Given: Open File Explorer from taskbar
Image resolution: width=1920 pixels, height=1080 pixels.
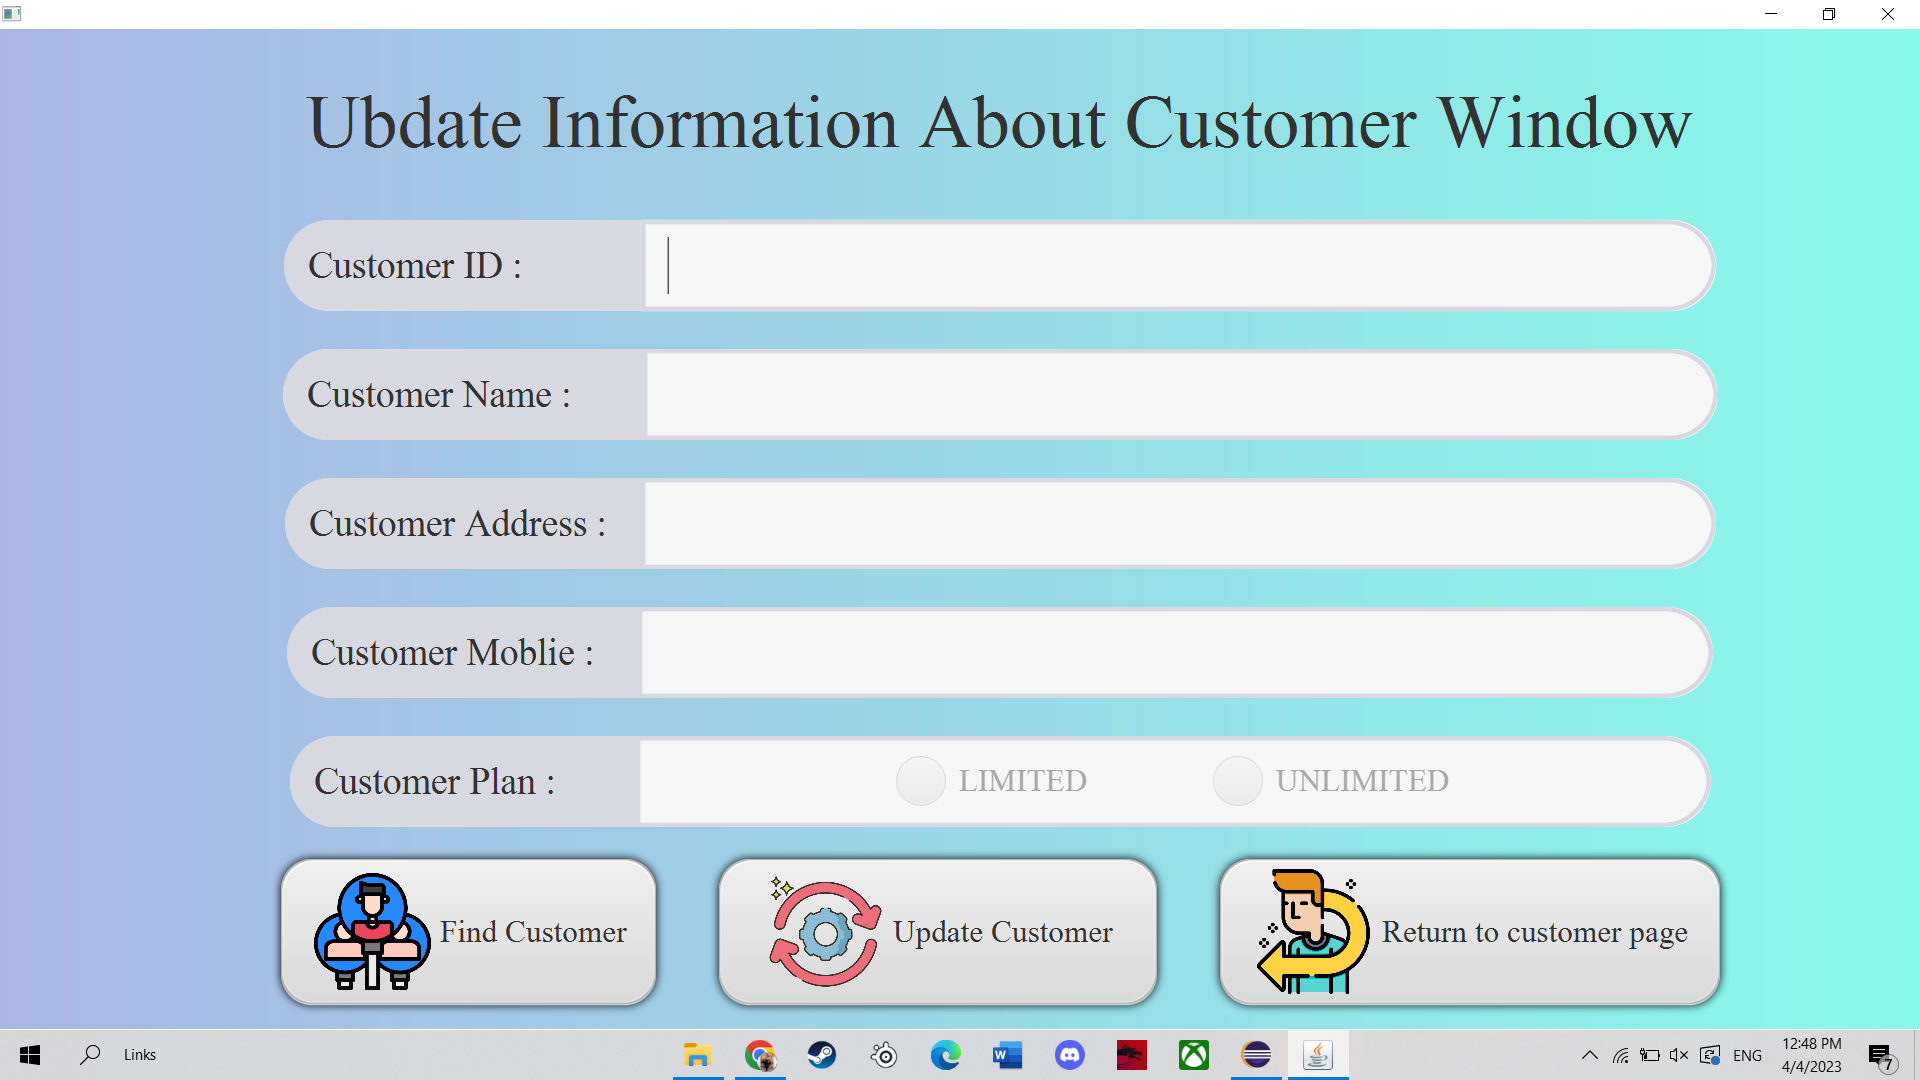Looking at the screenshot, I should pyautogui.click(x=697, y=1055).
